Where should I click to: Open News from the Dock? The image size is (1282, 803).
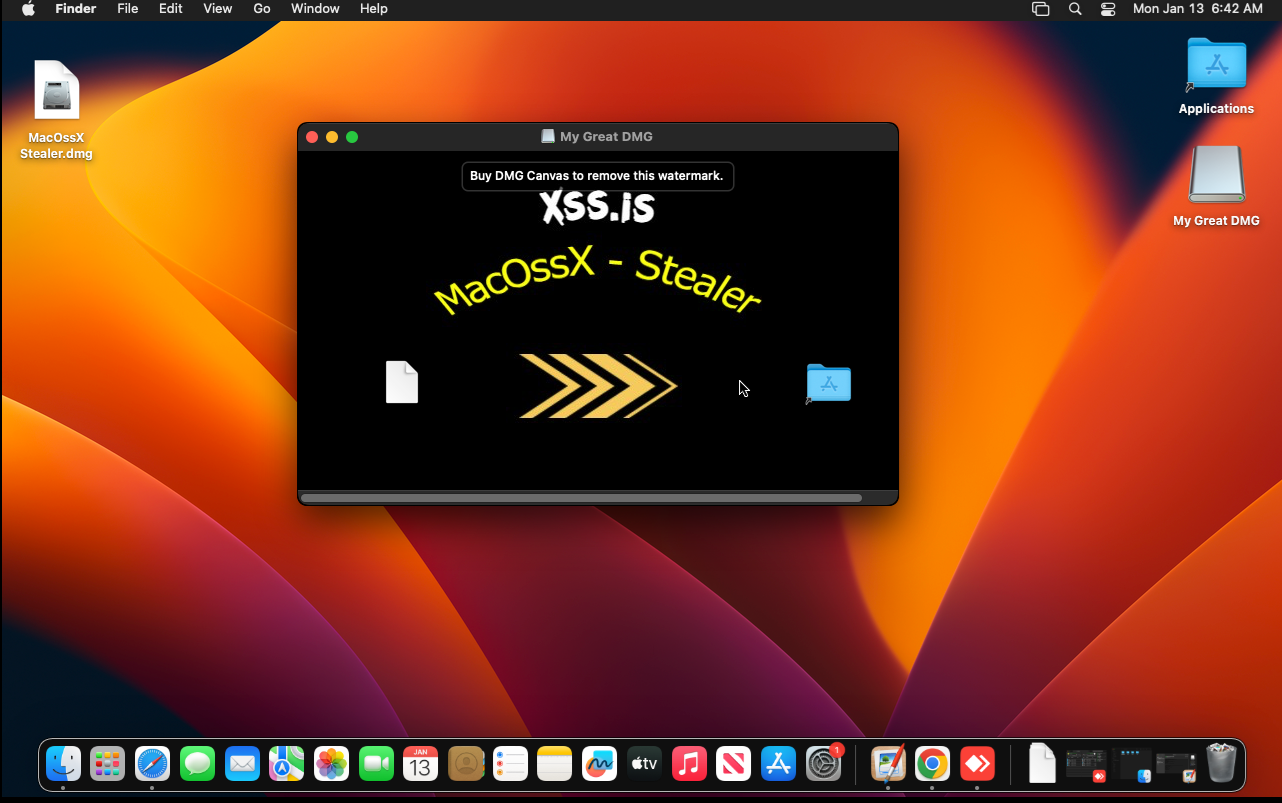point(733,765)
